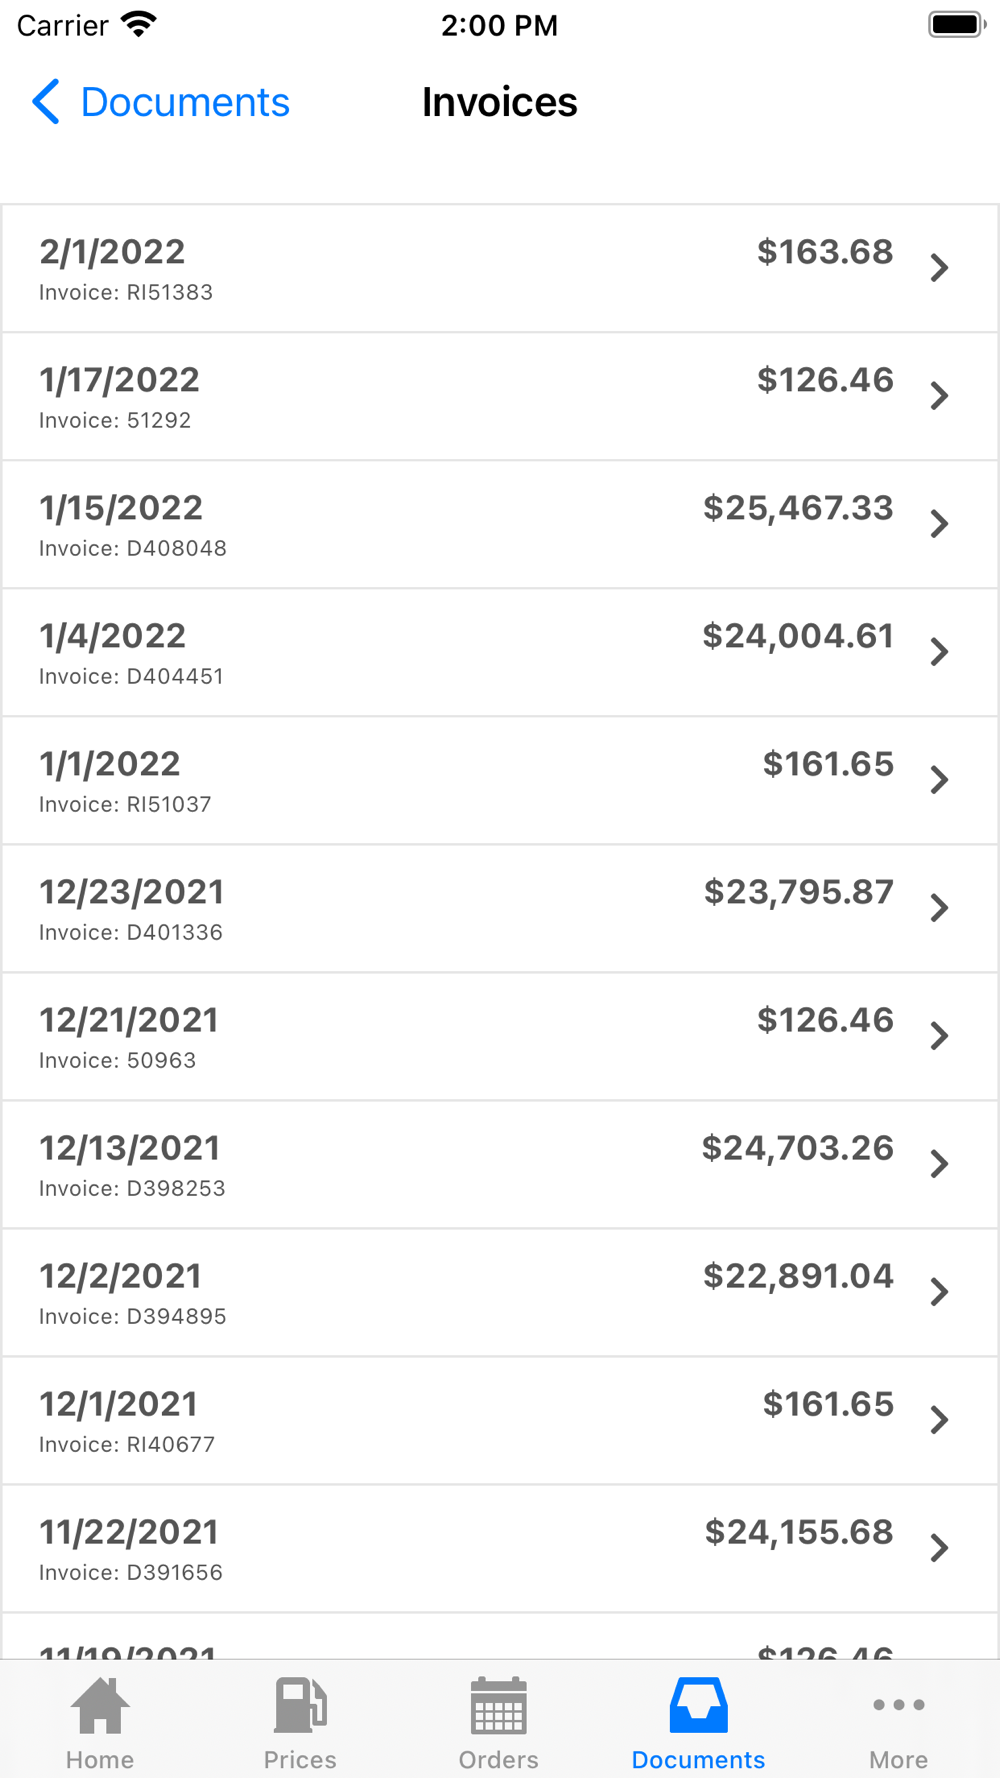The width and height of the screenshot is (1000, 1778).
Task: Expand chevron for invoice RI40677
Action: [x=939, y=1420]
